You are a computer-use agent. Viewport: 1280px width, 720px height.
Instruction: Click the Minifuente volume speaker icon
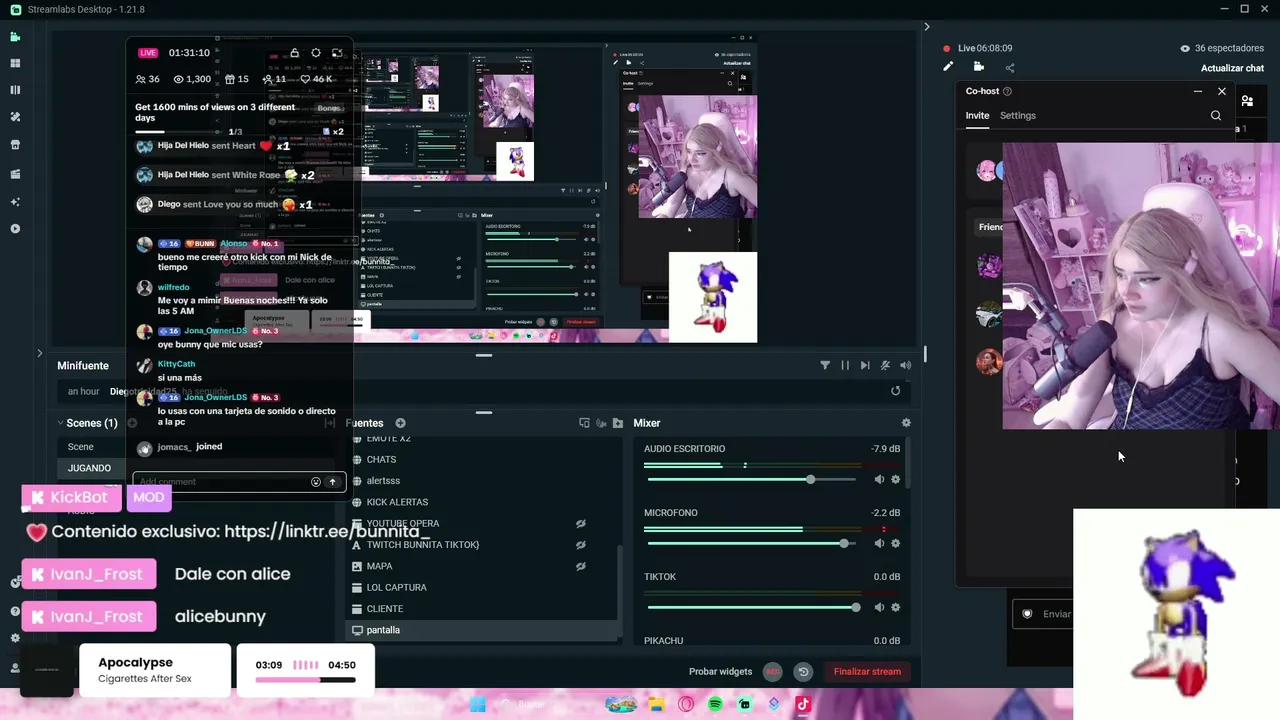click(x=905, y=366)
